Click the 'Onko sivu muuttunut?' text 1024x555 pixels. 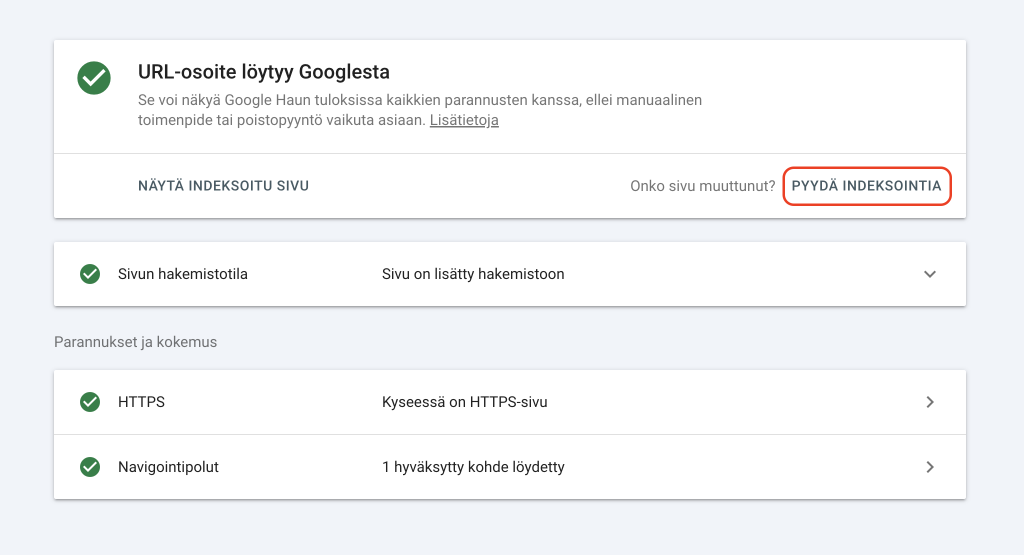click(x=702, y=186)
